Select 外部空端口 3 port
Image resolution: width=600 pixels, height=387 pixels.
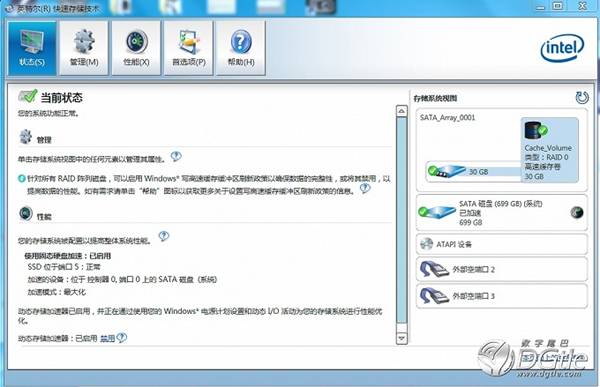502,296
